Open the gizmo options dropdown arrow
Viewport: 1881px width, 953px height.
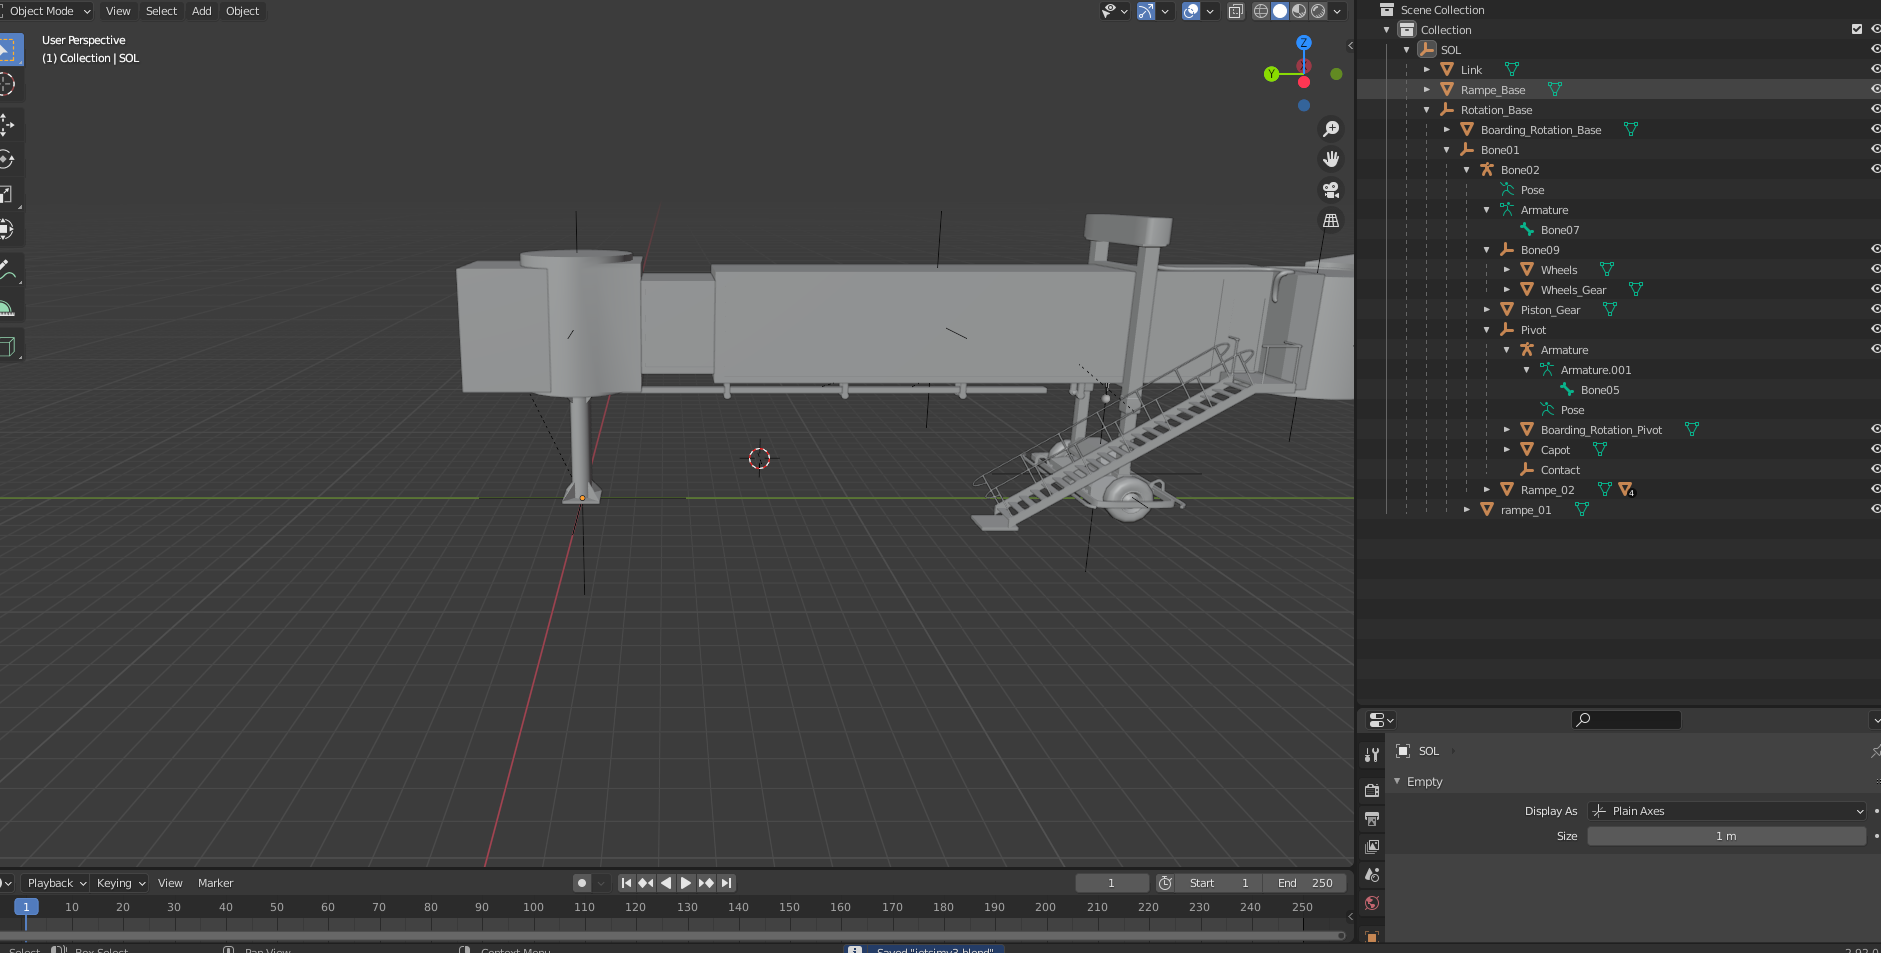[1165, 11]
